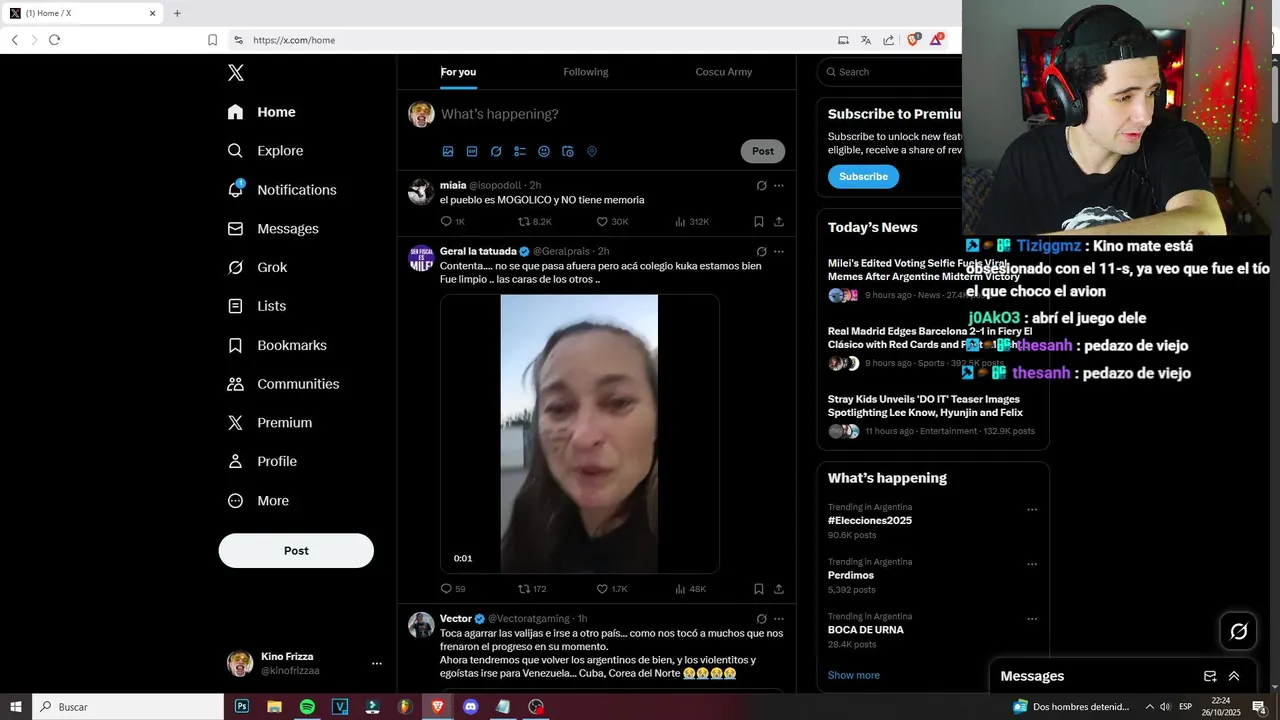The height and width of the screenshot is (720, 1280).
Task: Click the X logo in the sidebar
Action: click(236, 72)
